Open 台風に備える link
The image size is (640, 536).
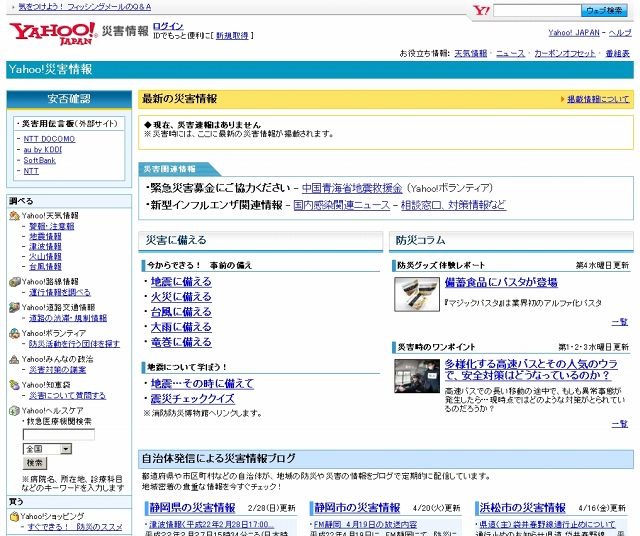coord(181,312)
